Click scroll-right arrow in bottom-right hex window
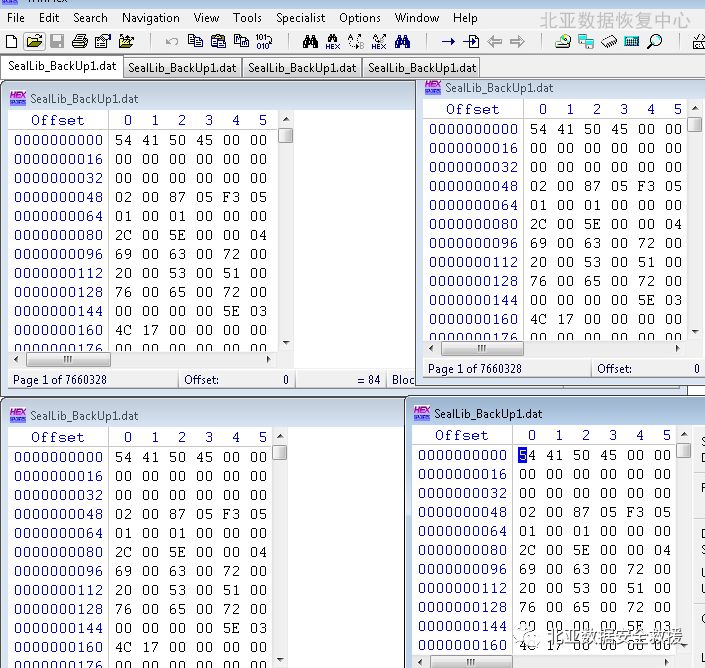Screen dimensions: 705x668 tap(666, 662)
